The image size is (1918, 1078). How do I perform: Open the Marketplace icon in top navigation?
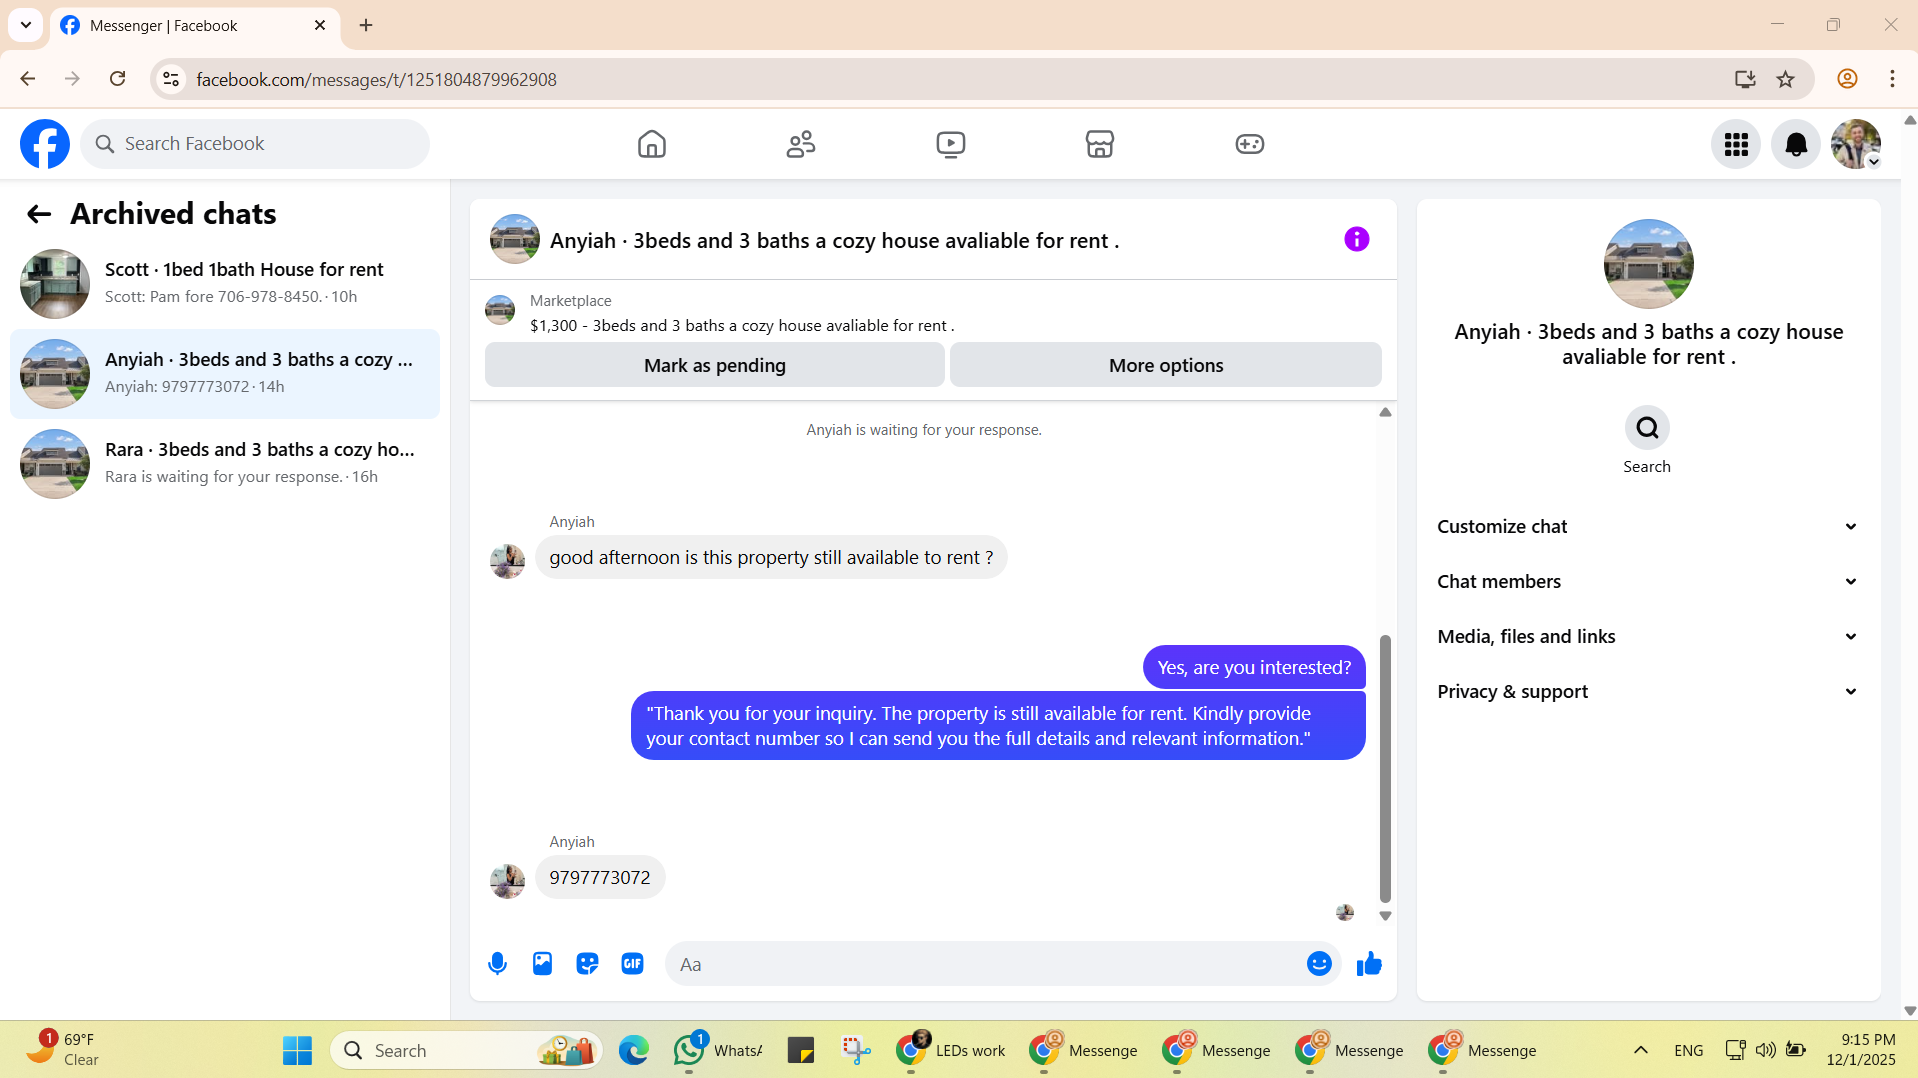pos(1100,144)
